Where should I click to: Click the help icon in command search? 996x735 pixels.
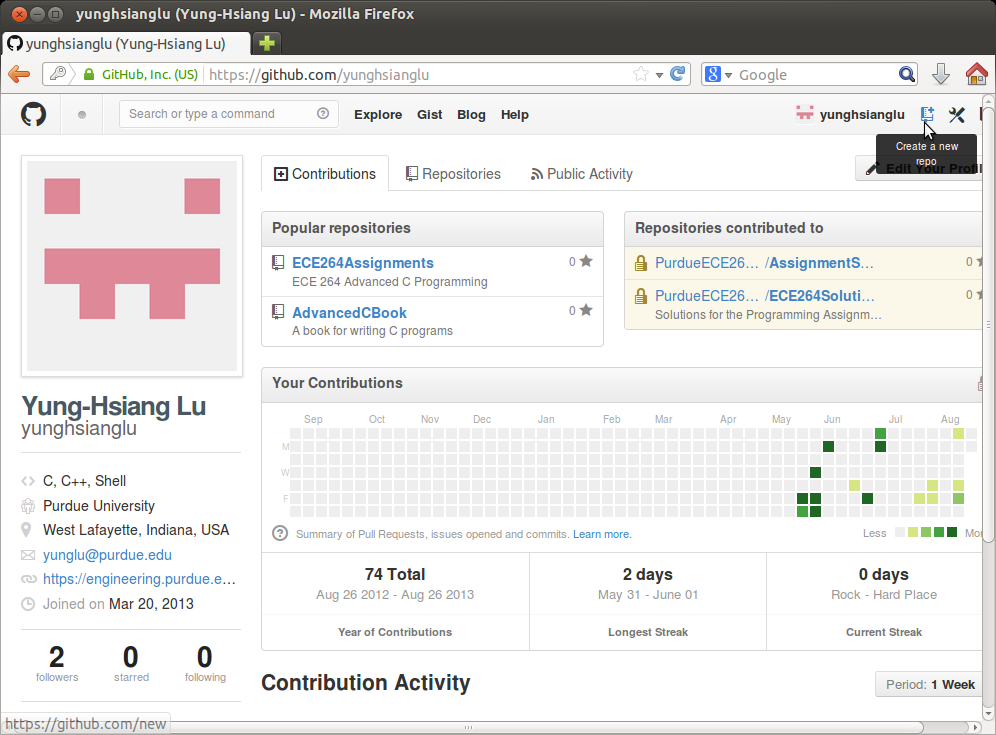323,114
